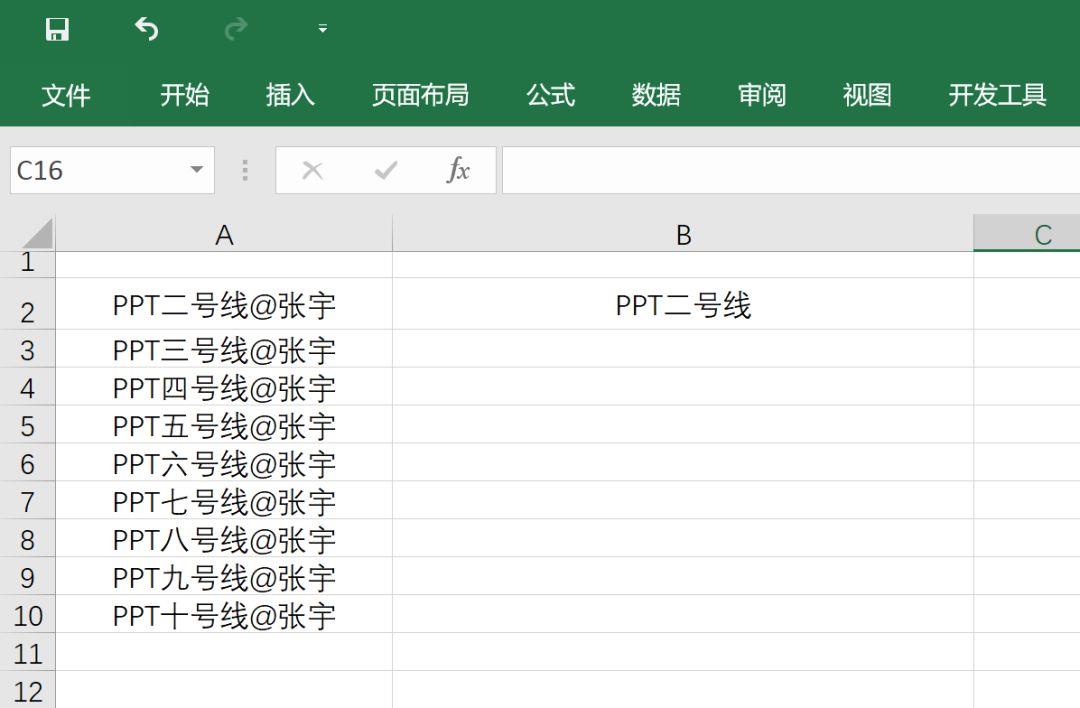The image size is (1080, 708).
Task: Click the Redo arrow icon
Action: click(236, 30)
